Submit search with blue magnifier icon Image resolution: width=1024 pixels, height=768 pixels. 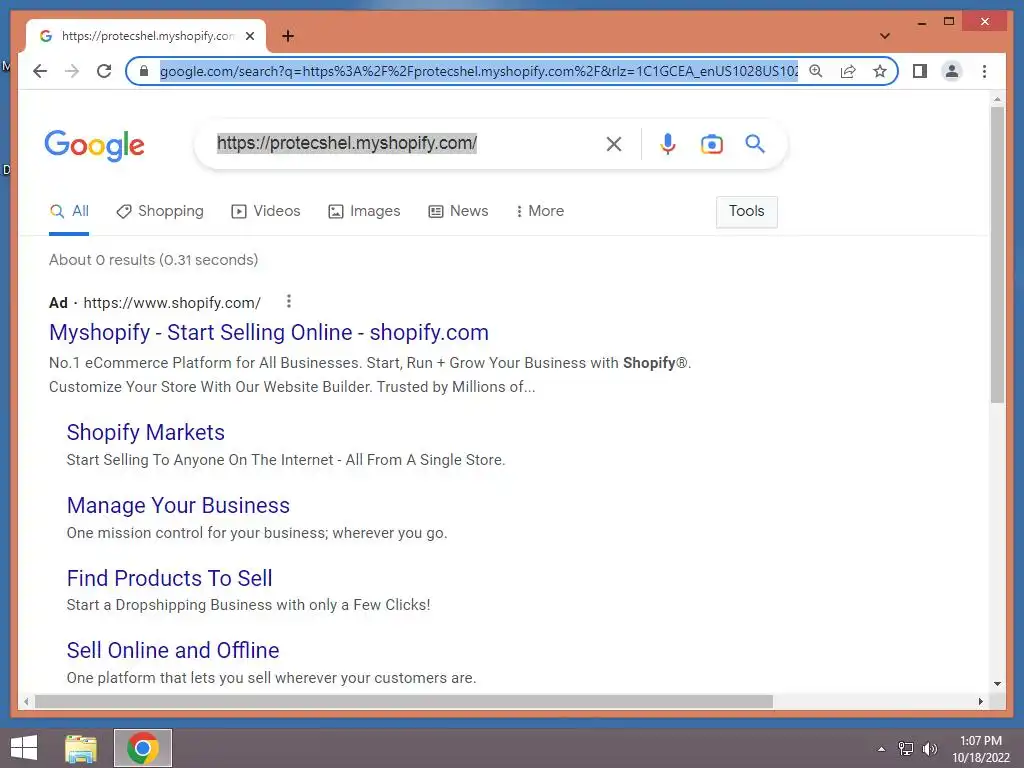point(755,144)
